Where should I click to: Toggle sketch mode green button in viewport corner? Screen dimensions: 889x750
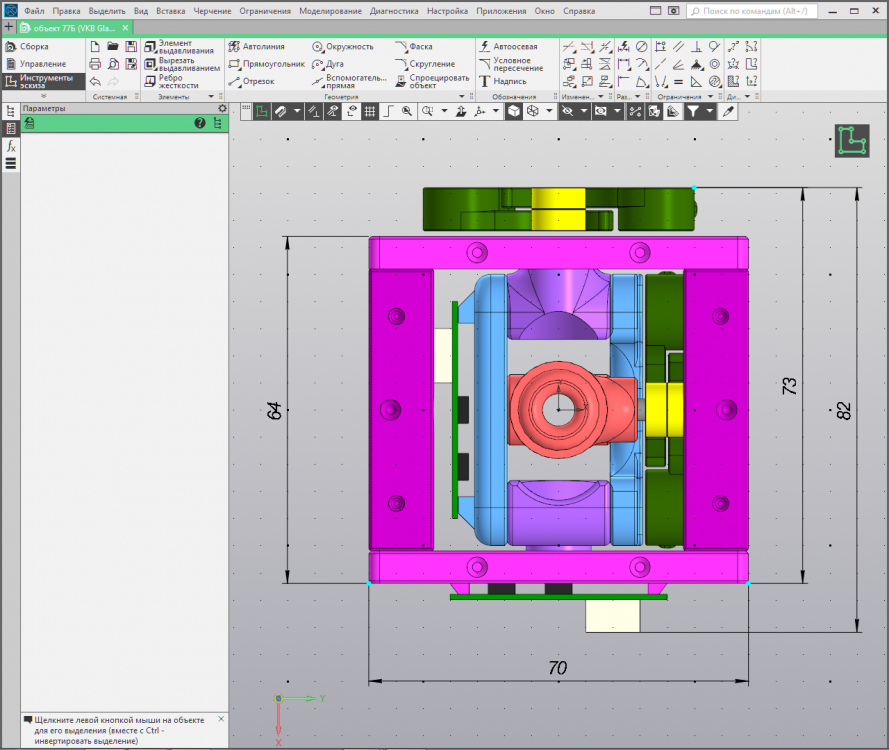(852, 141)
